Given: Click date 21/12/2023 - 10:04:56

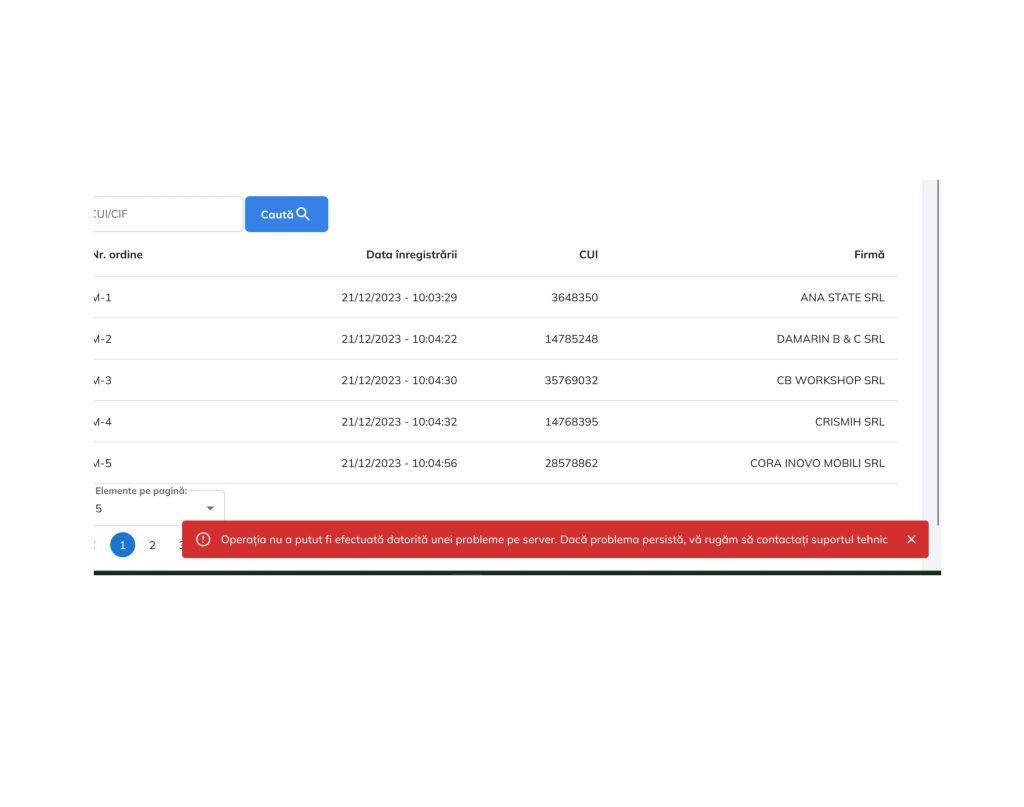Looking at the screenshot, I should [399, 464].
